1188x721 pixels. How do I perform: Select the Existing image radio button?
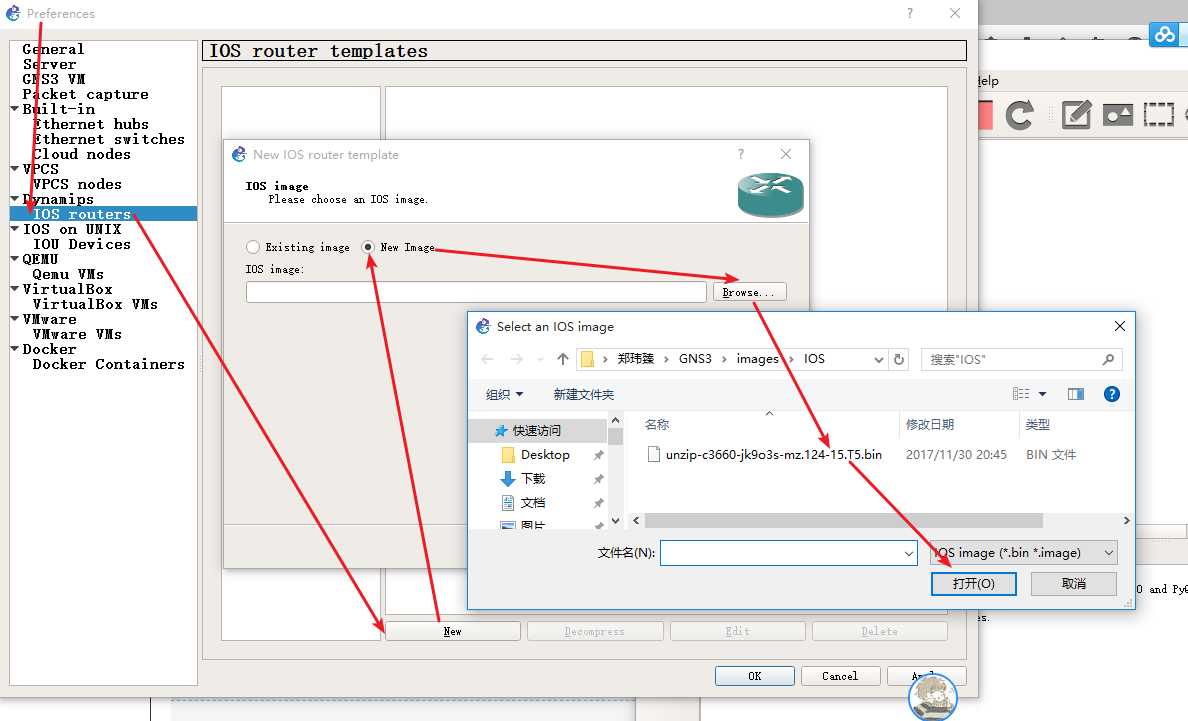[x=253, y=247]
